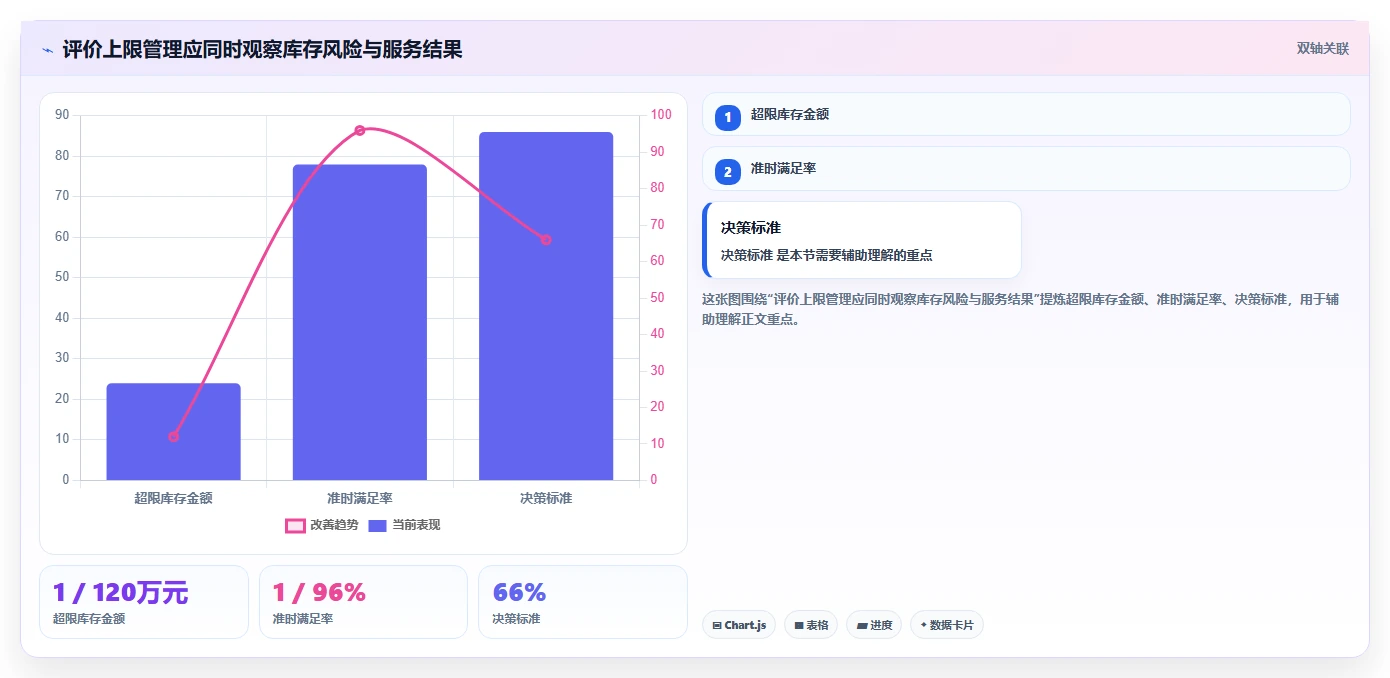The width and height of the screenshot is (1390, 678).
Task: Click the left axis value 90
Action: point(63,115)
